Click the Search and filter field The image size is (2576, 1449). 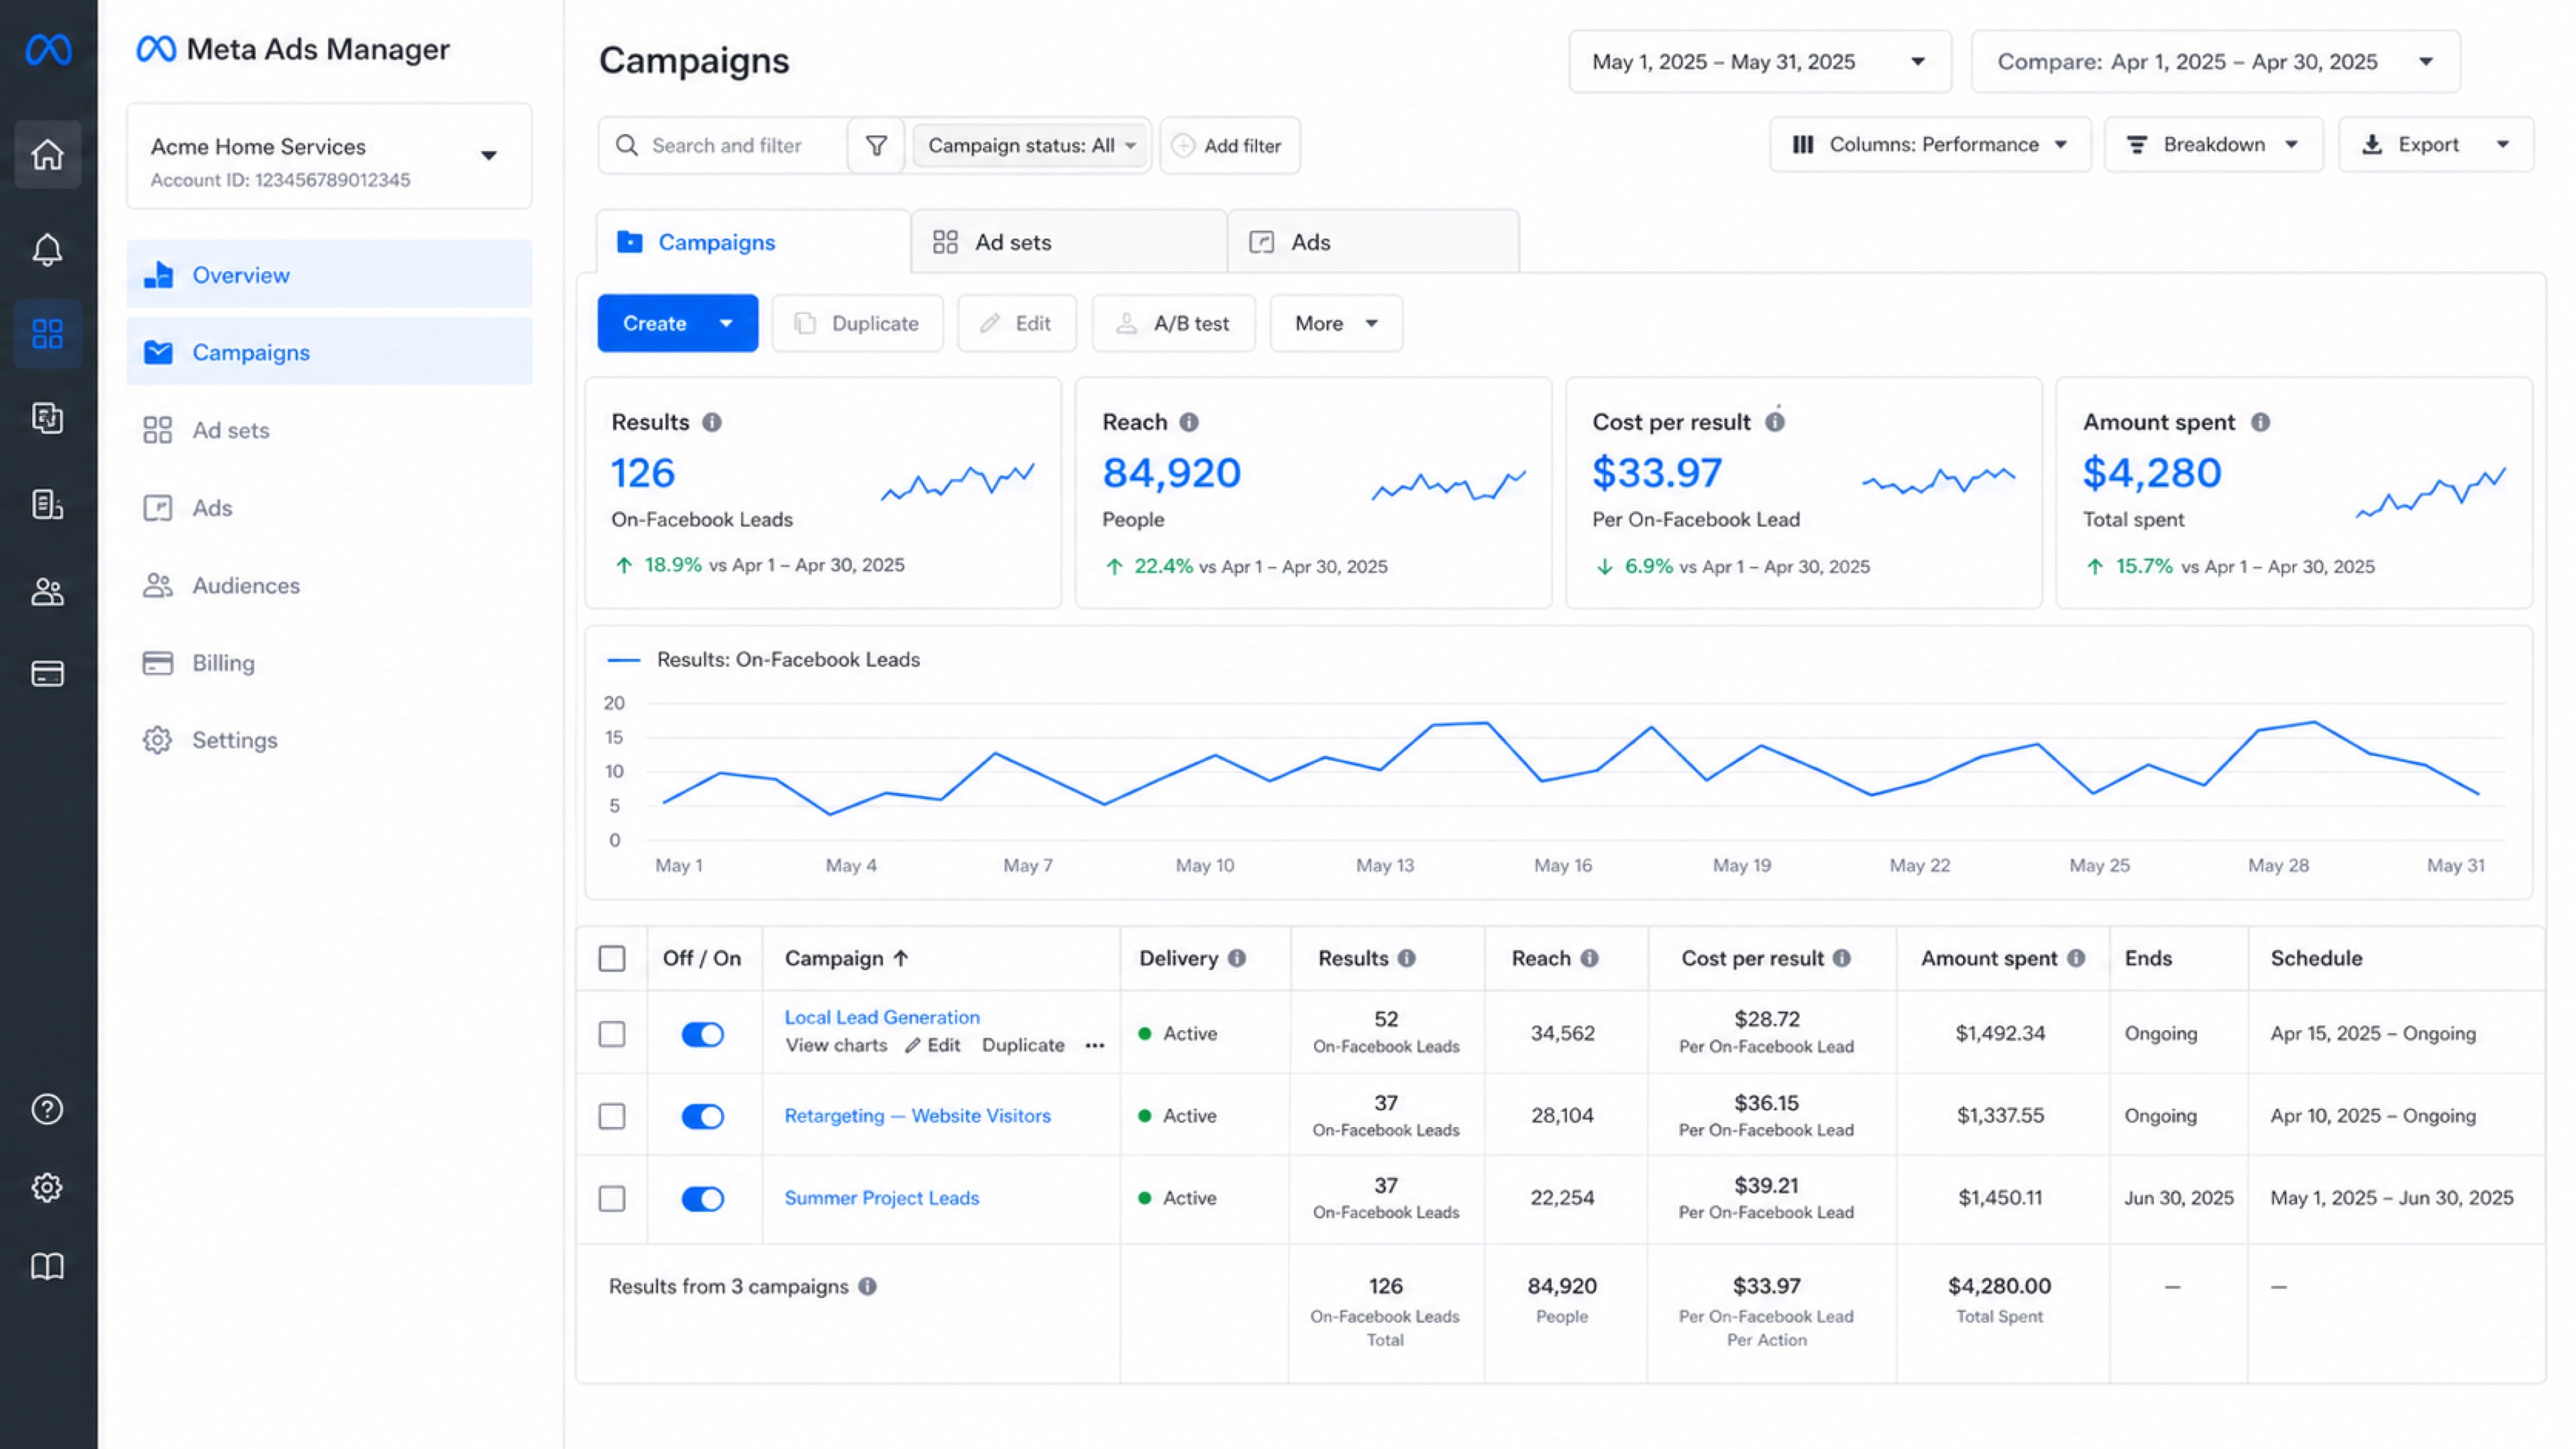click(x=724, y=146)
